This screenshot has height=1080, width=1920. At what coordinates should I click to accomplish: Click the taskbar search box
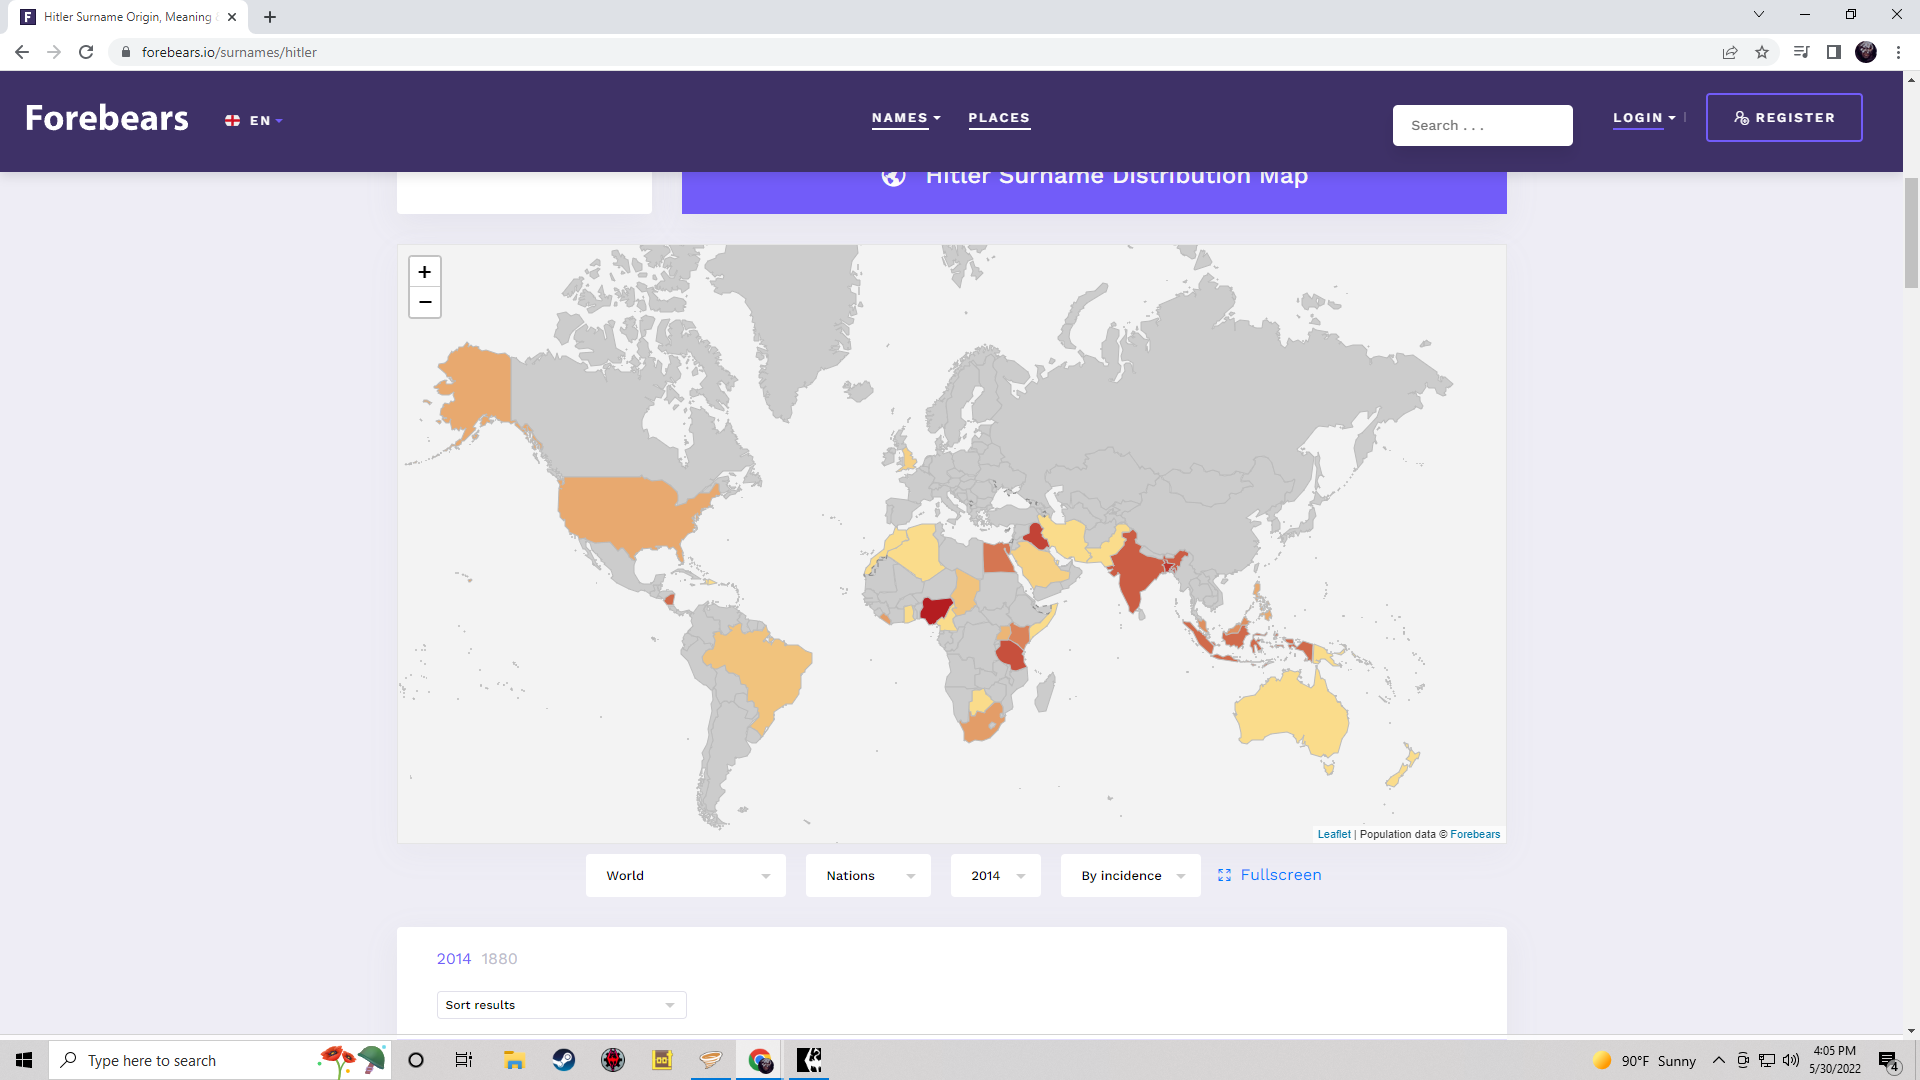220,1060
